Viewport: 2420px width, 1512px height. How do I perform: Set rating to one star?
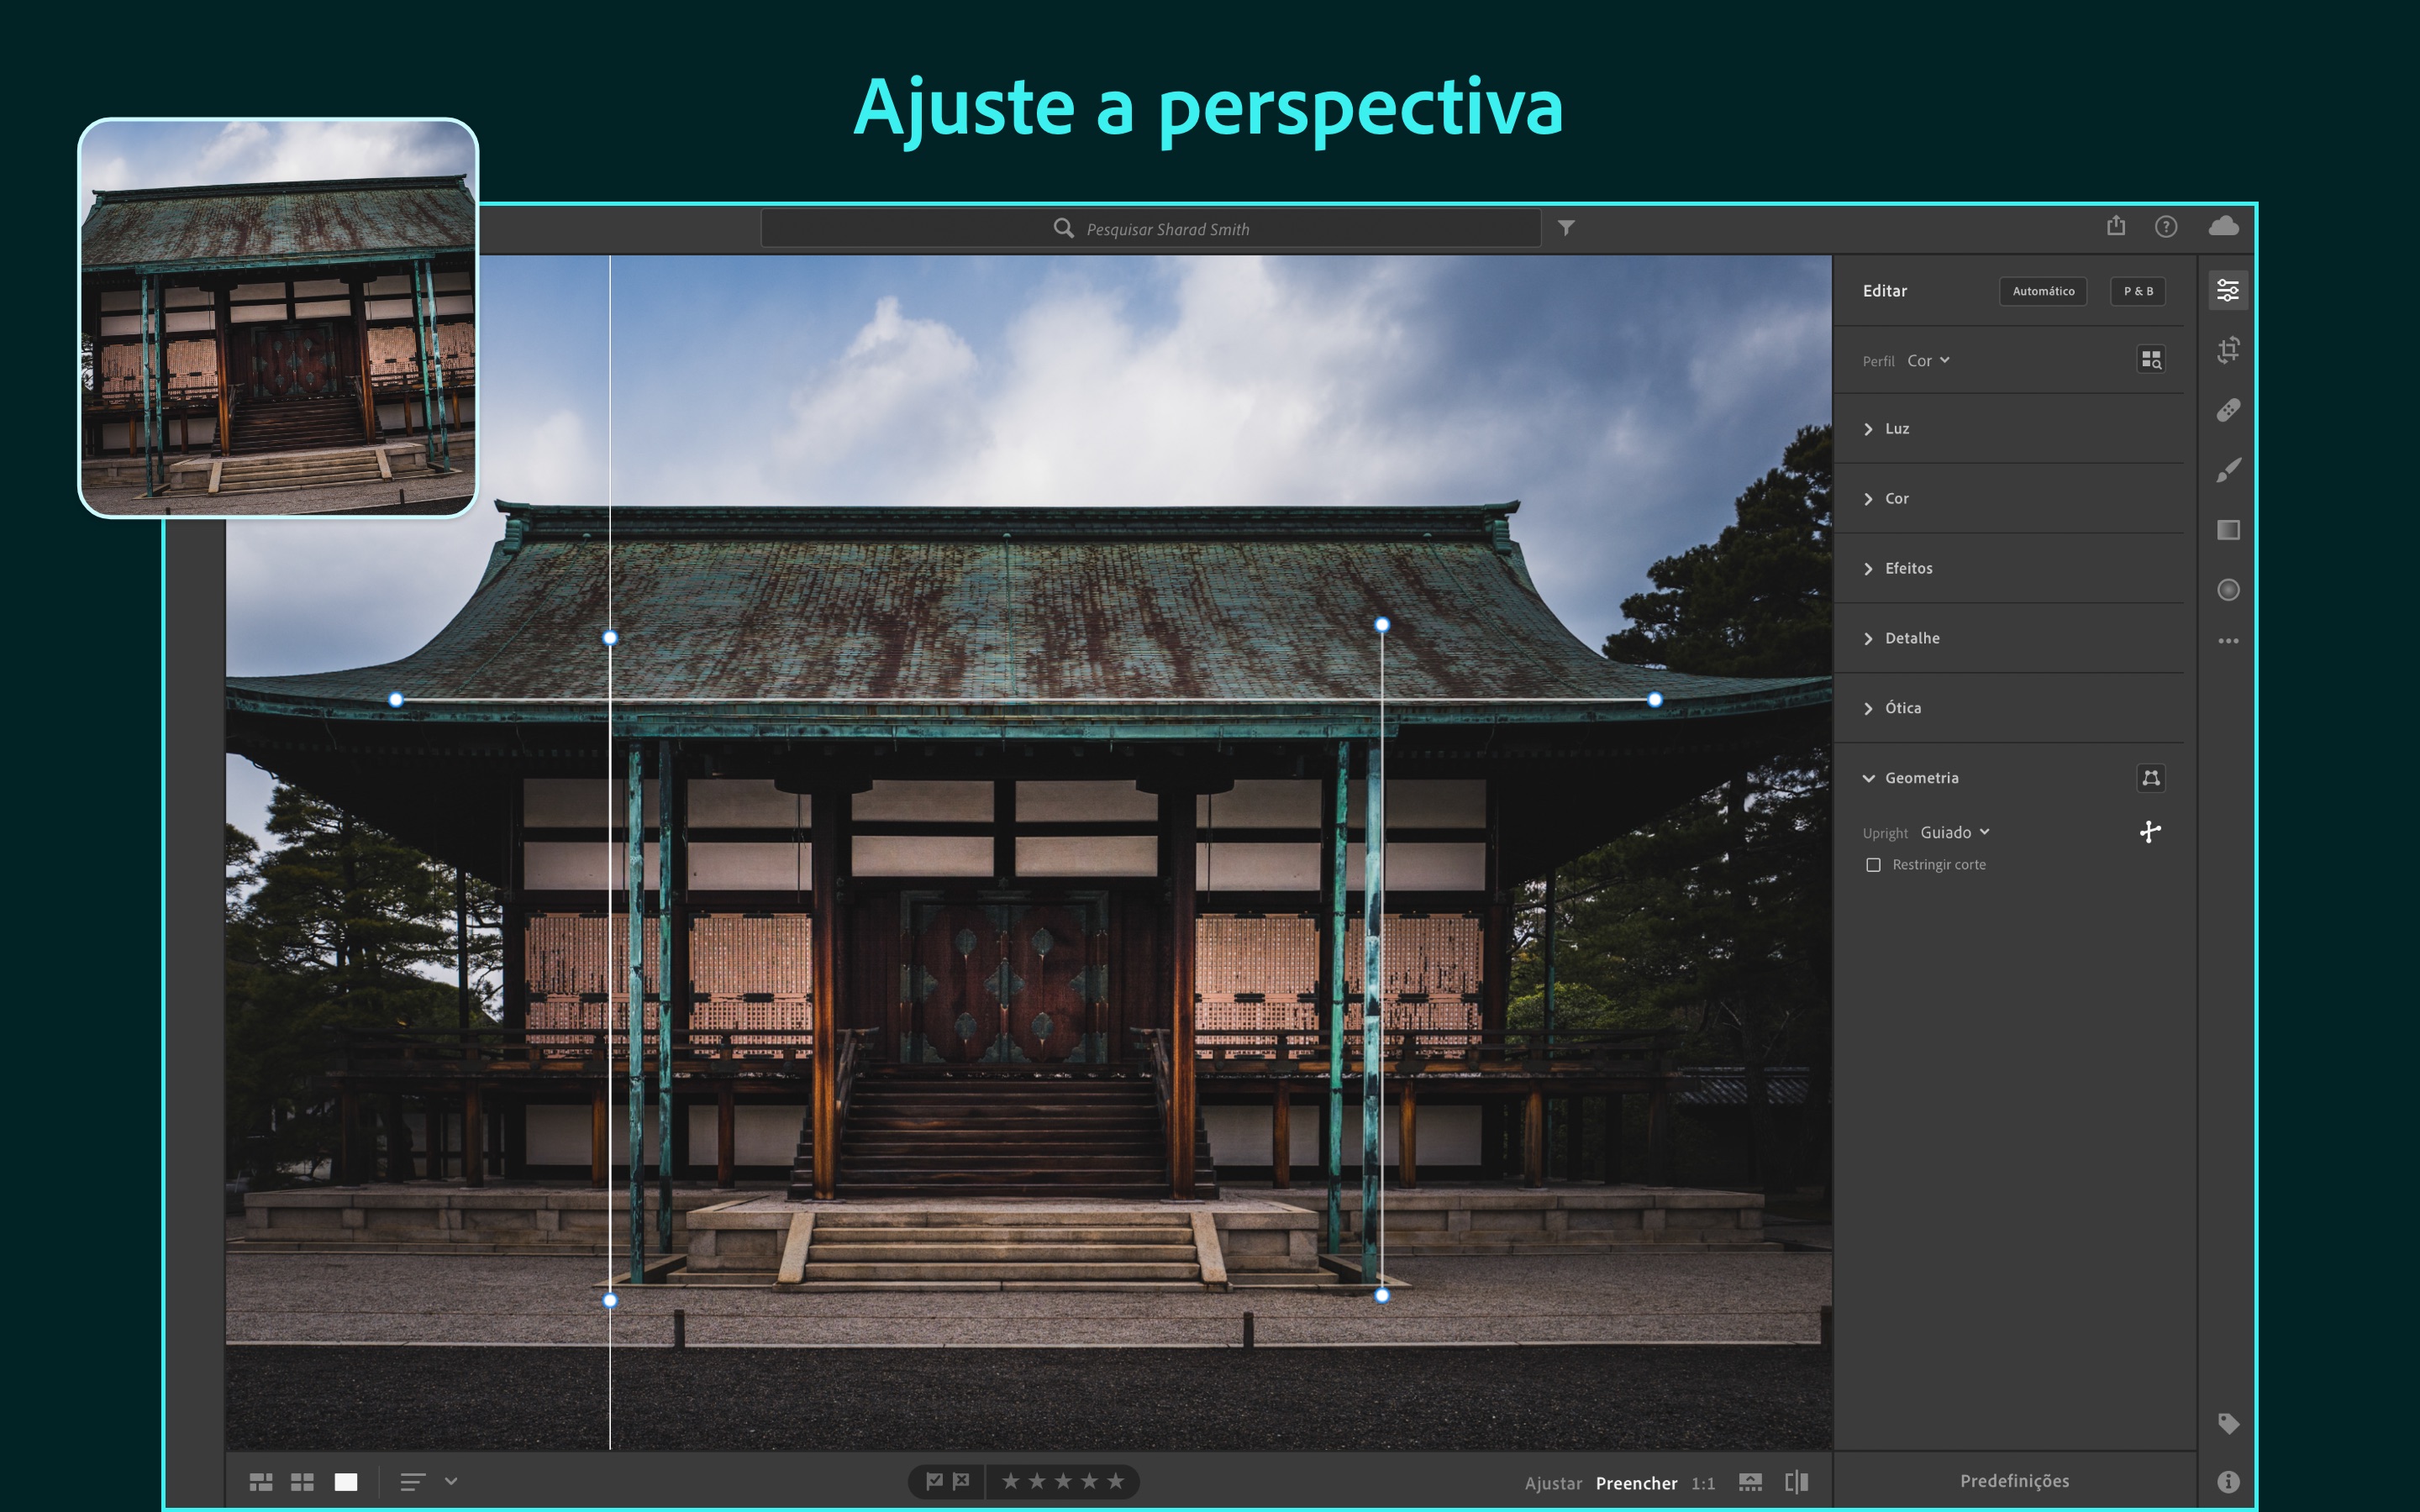(1011, 1481)
